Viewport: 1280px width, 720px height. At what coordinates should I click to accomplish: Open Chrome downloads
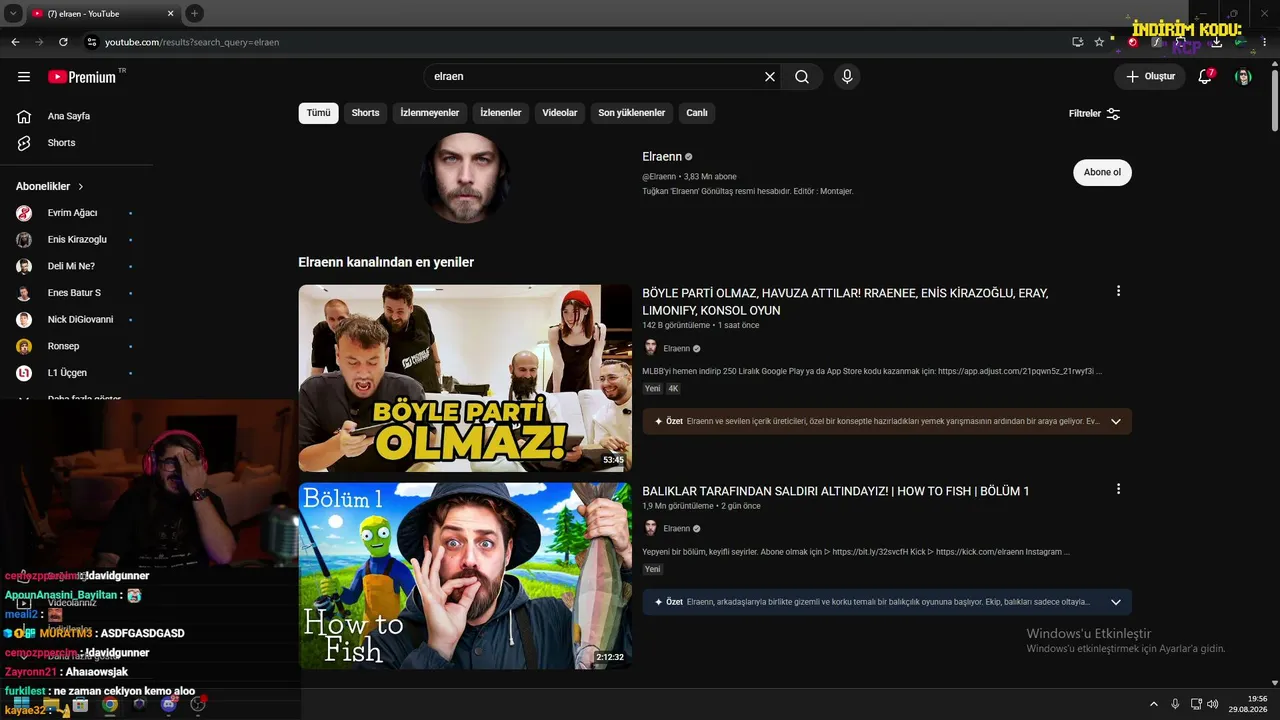(x=1216, y=42)
